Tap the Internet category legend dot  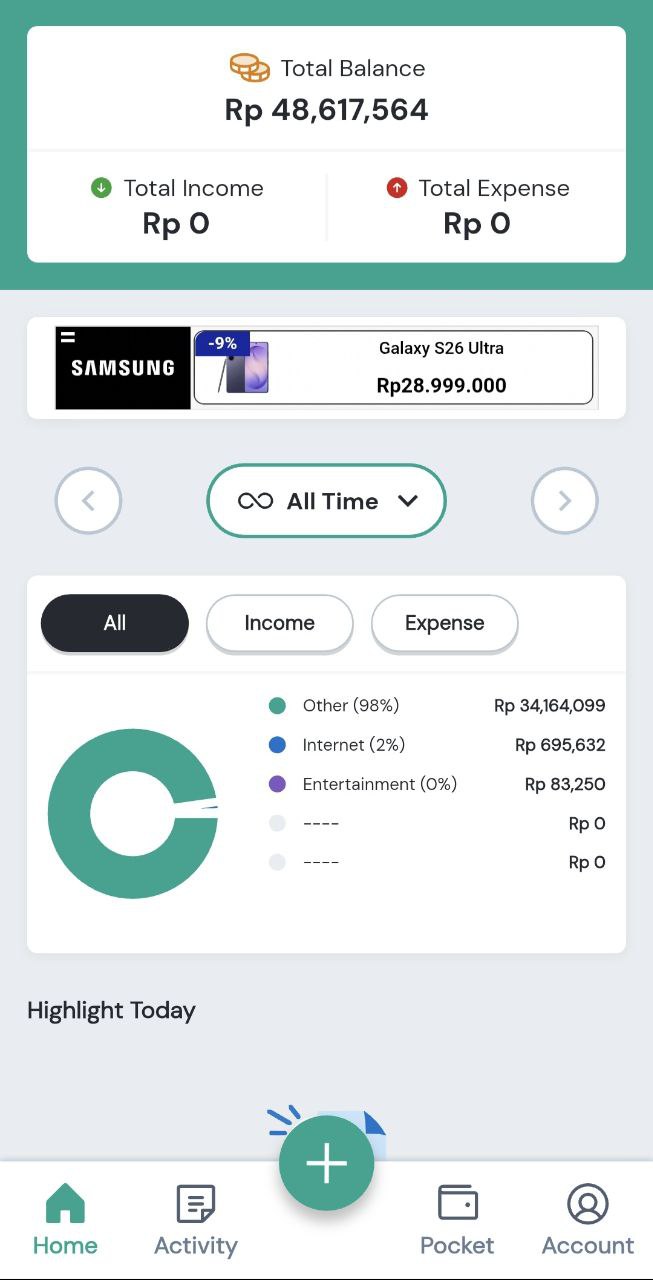pyautogui.click(x=277, y=744)
